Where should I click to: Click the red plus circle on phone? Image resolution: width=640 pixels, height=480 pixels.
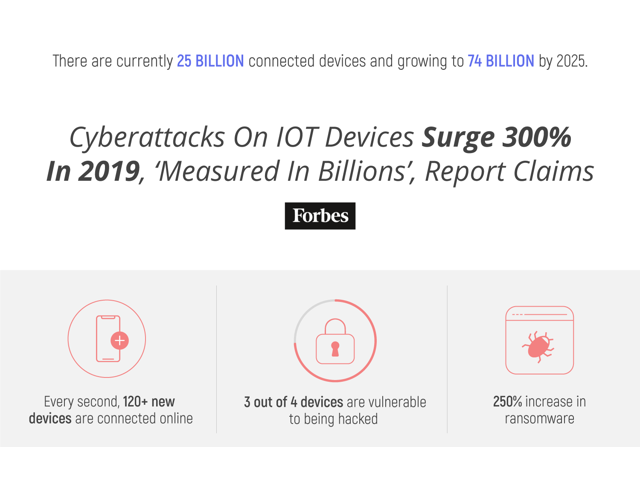[x=120, y=340]
